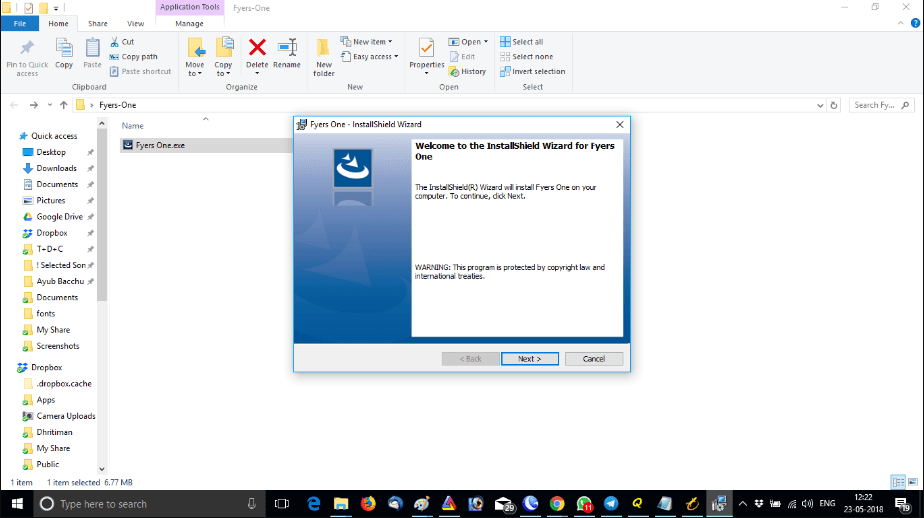Click the Help question mark icon
The width and height of the screenshot is (924, 518).
(x=915, y=24)
